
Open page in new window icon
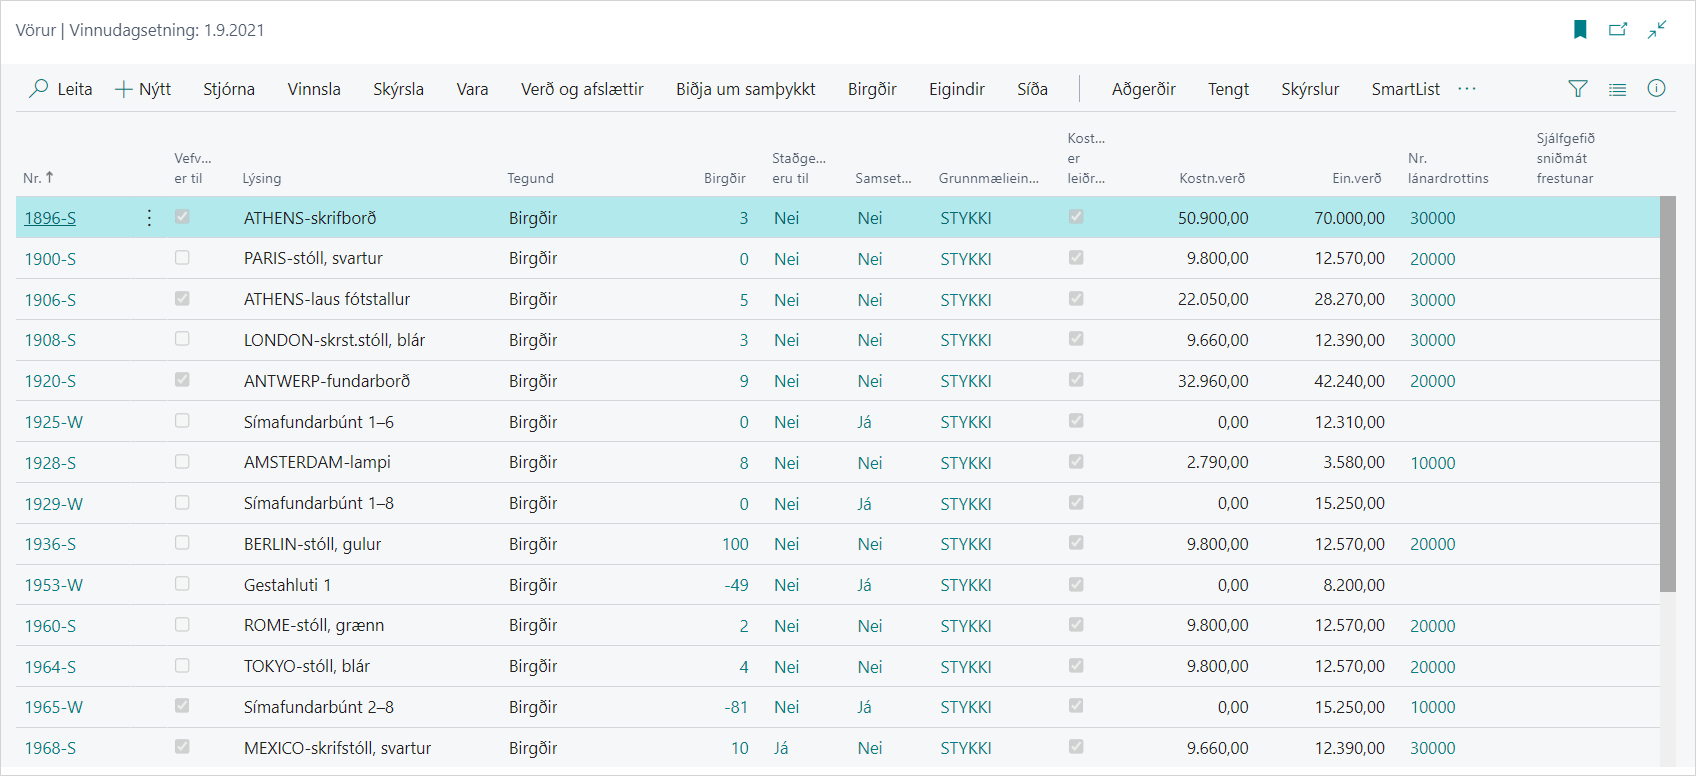tap(1618, 30)
